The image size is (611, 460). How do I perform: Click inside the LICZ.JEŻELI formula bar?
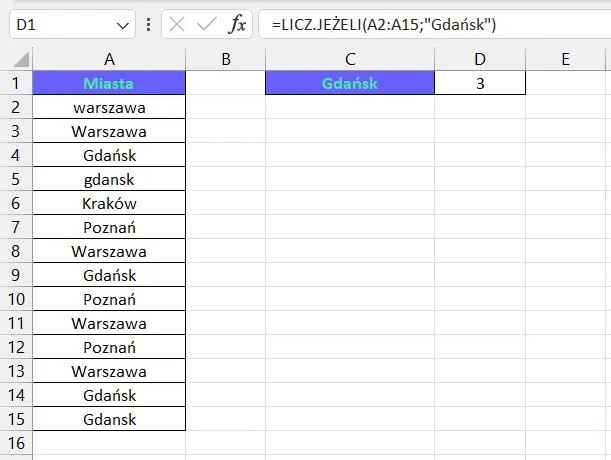(x=430, y=24)
